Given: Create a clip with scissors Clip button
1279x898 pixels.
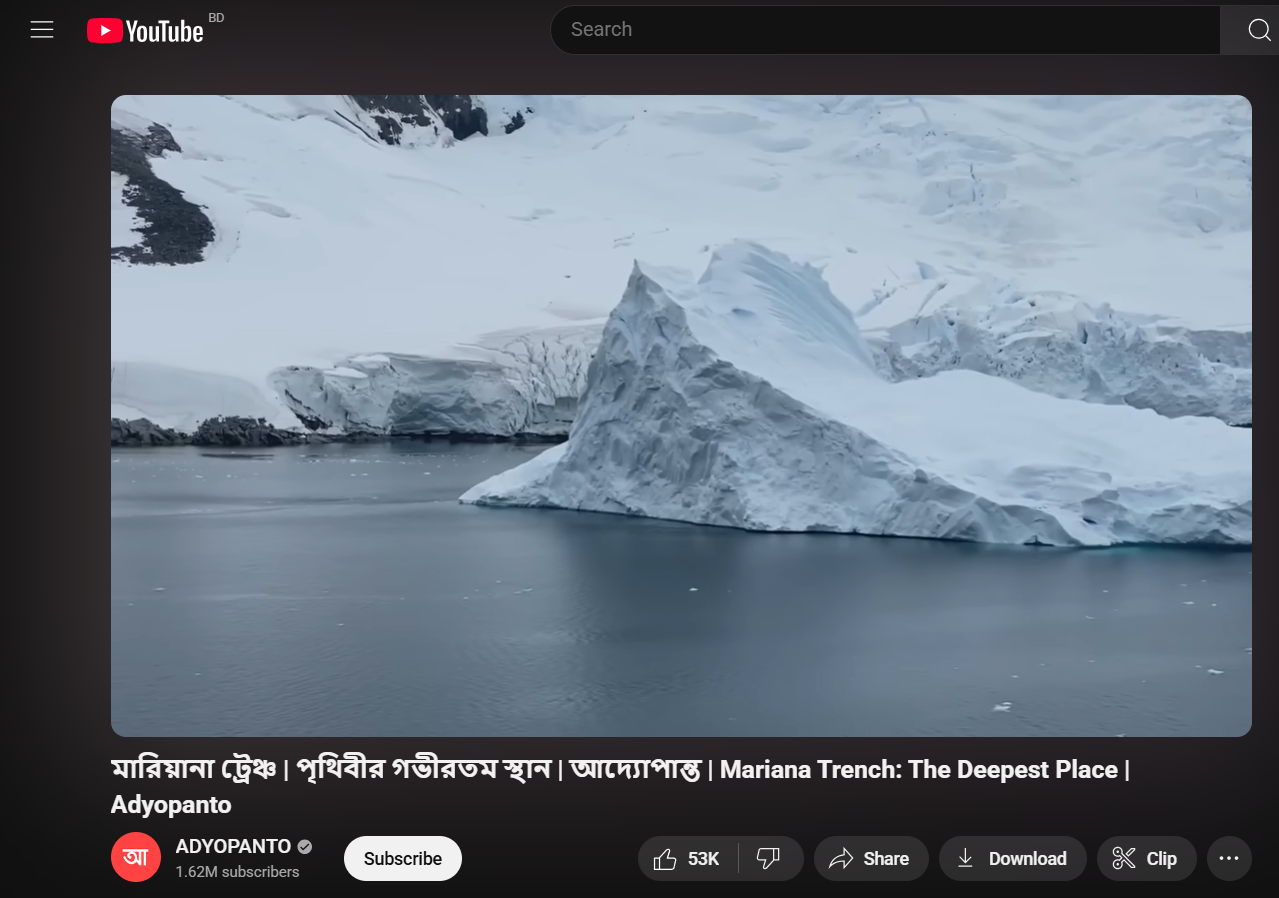Looking at the screenshot, I should point(1146,859).
